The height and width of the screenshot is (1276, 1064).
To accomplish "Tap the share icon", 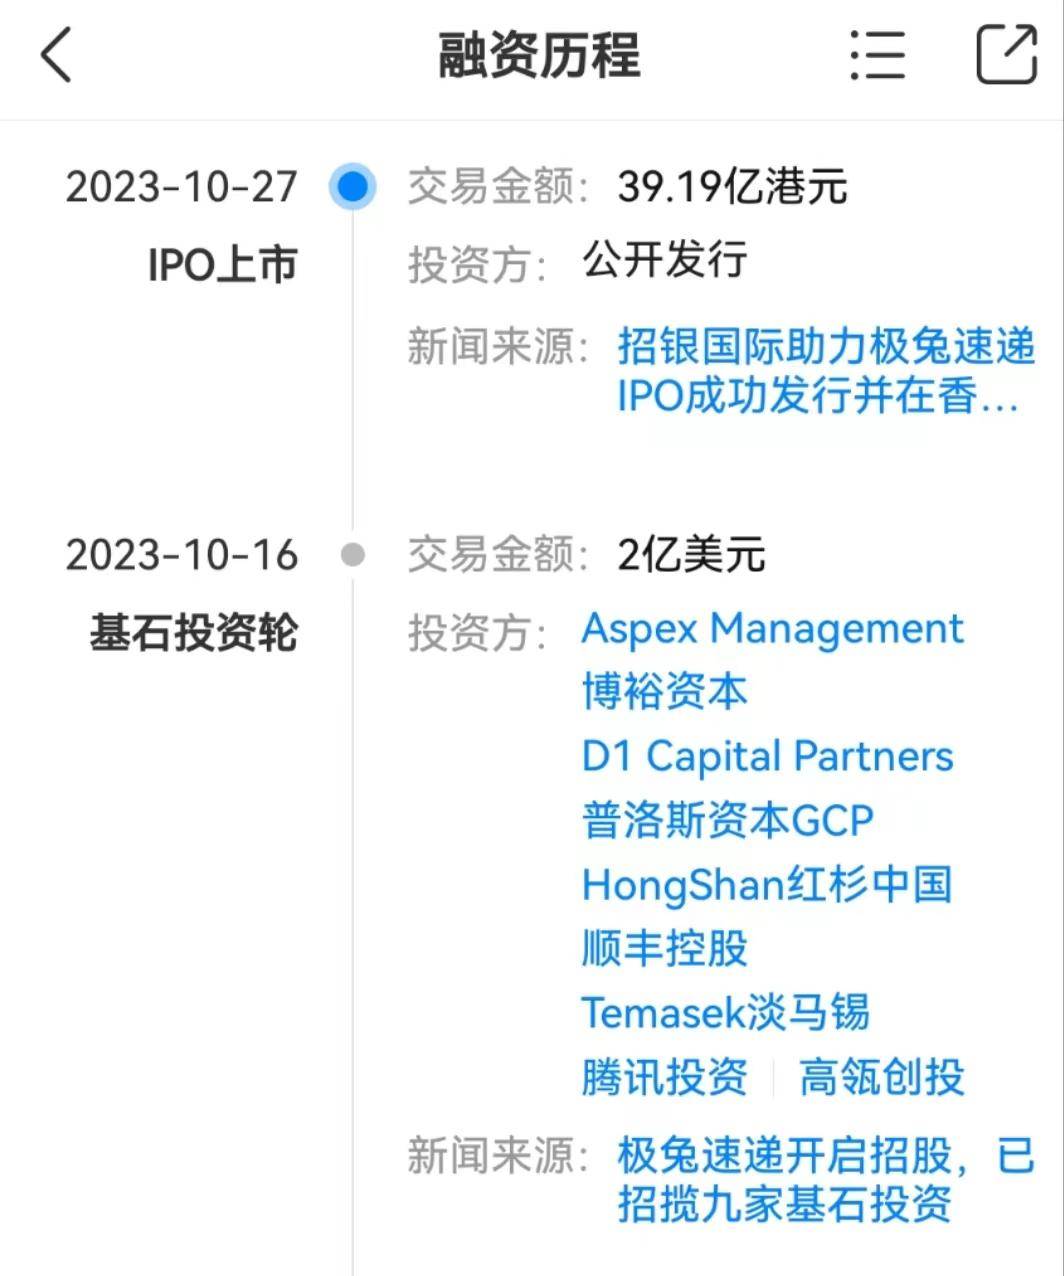I will point(1006,54).
